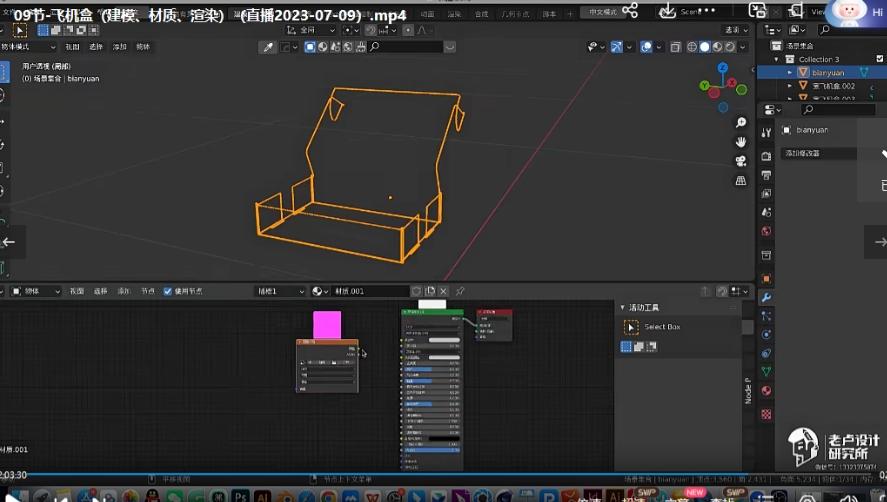
Task: Toggle the viewport overlays button
Action: click(647, 47)
